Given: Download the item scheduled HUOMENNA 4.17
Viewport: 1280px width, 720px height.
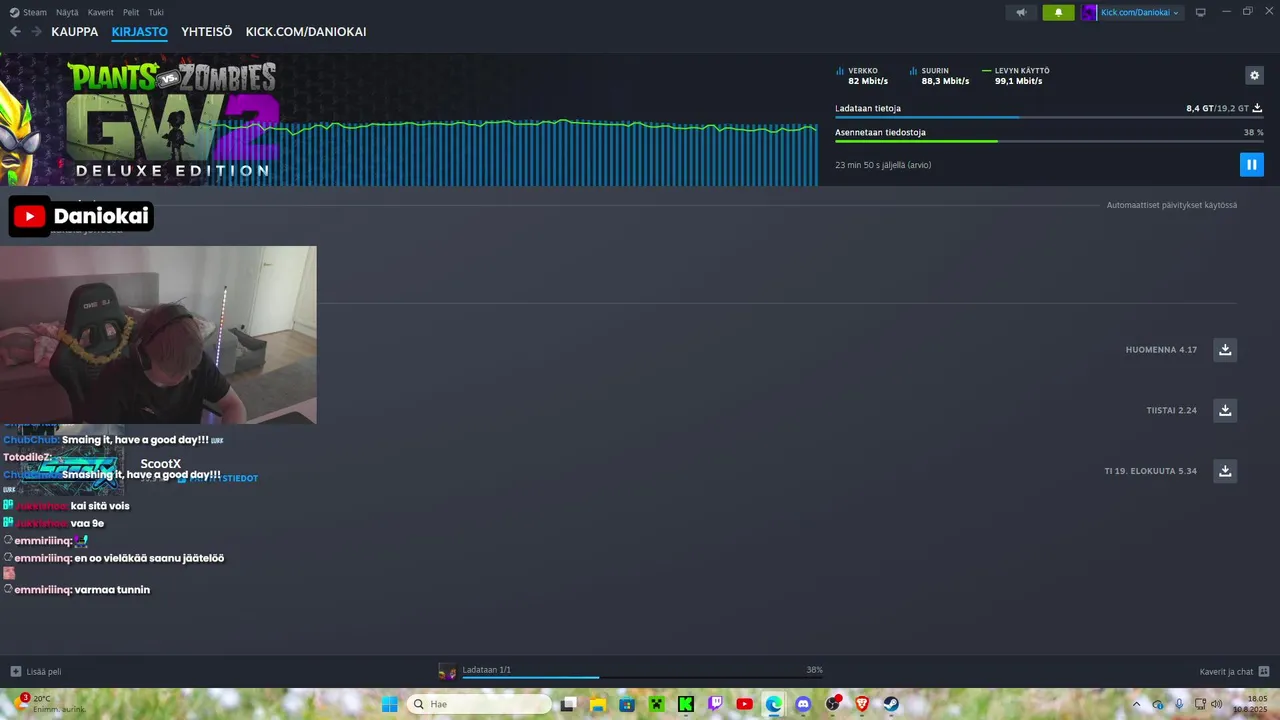Looking at the screenshot, I should (1225, 350).
